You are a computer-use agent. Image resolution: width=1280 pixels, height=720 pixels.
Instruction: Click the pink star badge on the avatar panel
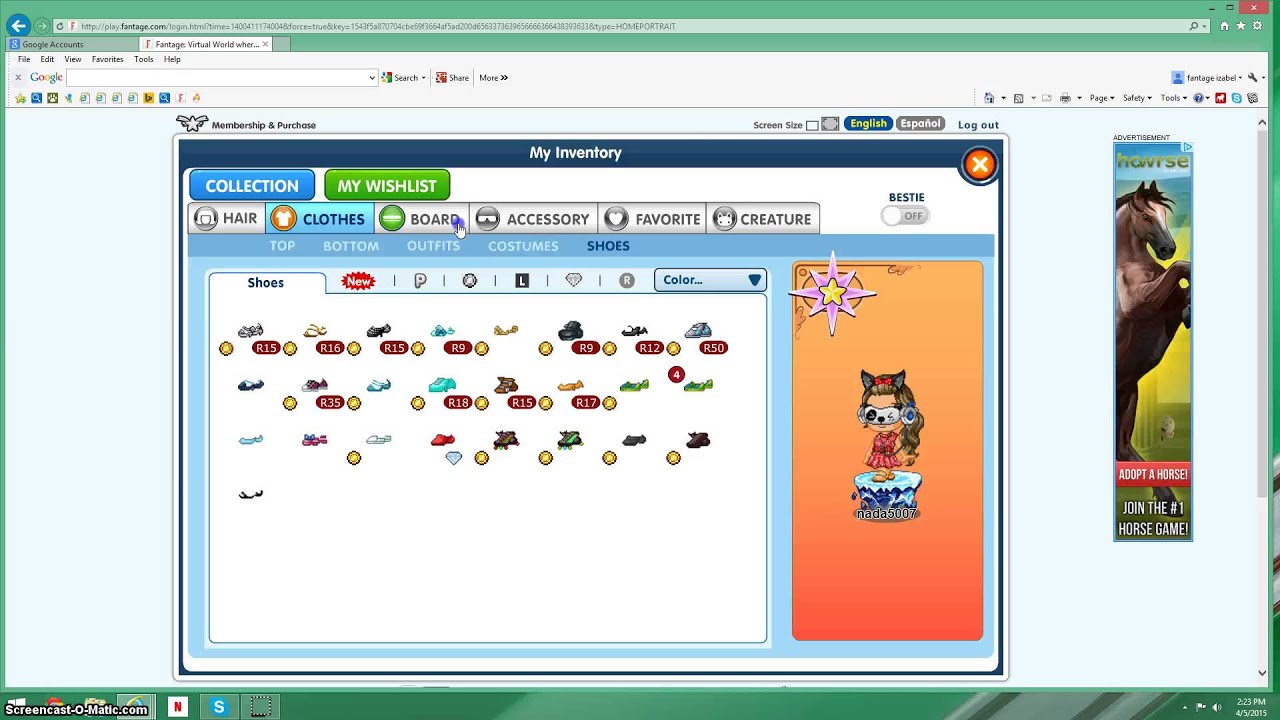pos(832,293)
